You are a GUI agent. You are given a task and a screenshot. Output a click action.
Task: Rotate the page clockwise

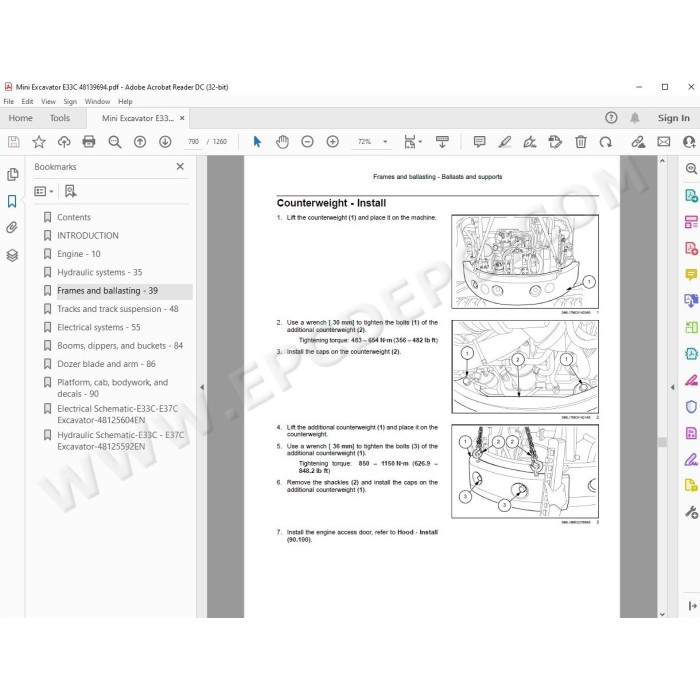point(606,142)
